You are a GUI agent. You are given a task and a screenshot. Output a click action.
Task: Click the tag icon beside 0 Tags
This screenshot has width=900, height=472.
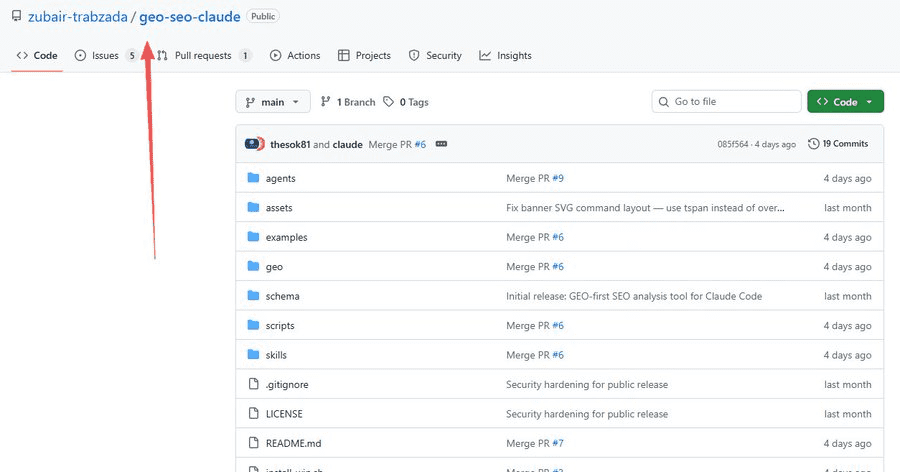[389, 102]
